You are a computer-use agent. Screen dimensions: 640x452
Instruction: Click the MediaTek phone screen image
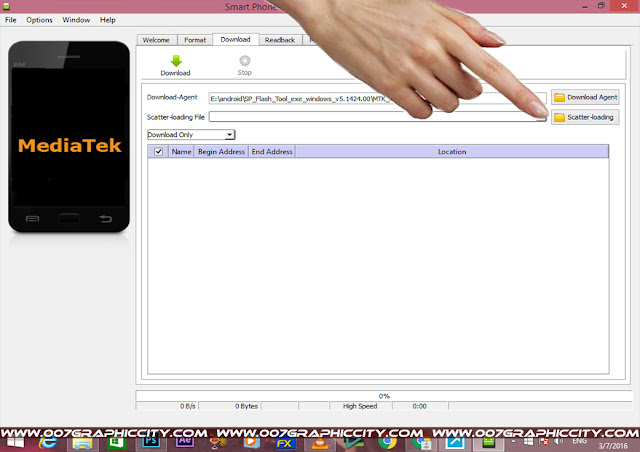tap(69, 137)
